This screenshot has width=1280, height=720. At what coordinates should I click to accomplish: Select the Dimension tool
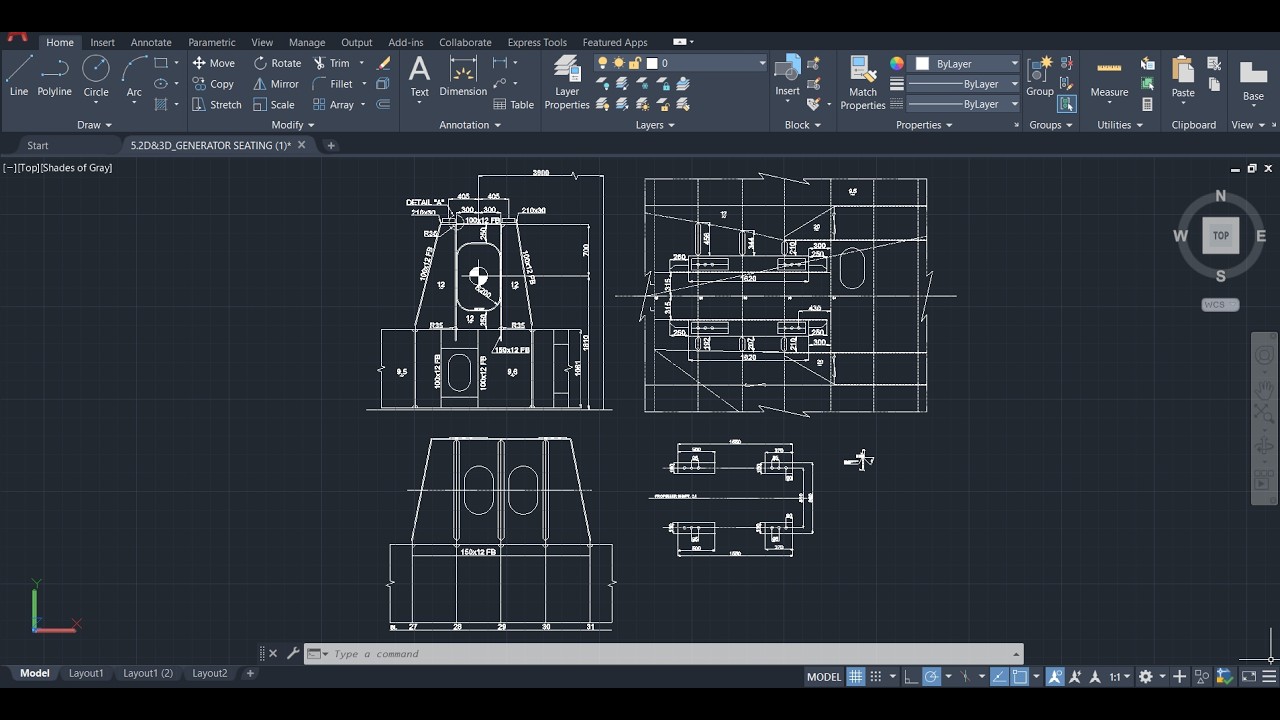click(463, 77)
